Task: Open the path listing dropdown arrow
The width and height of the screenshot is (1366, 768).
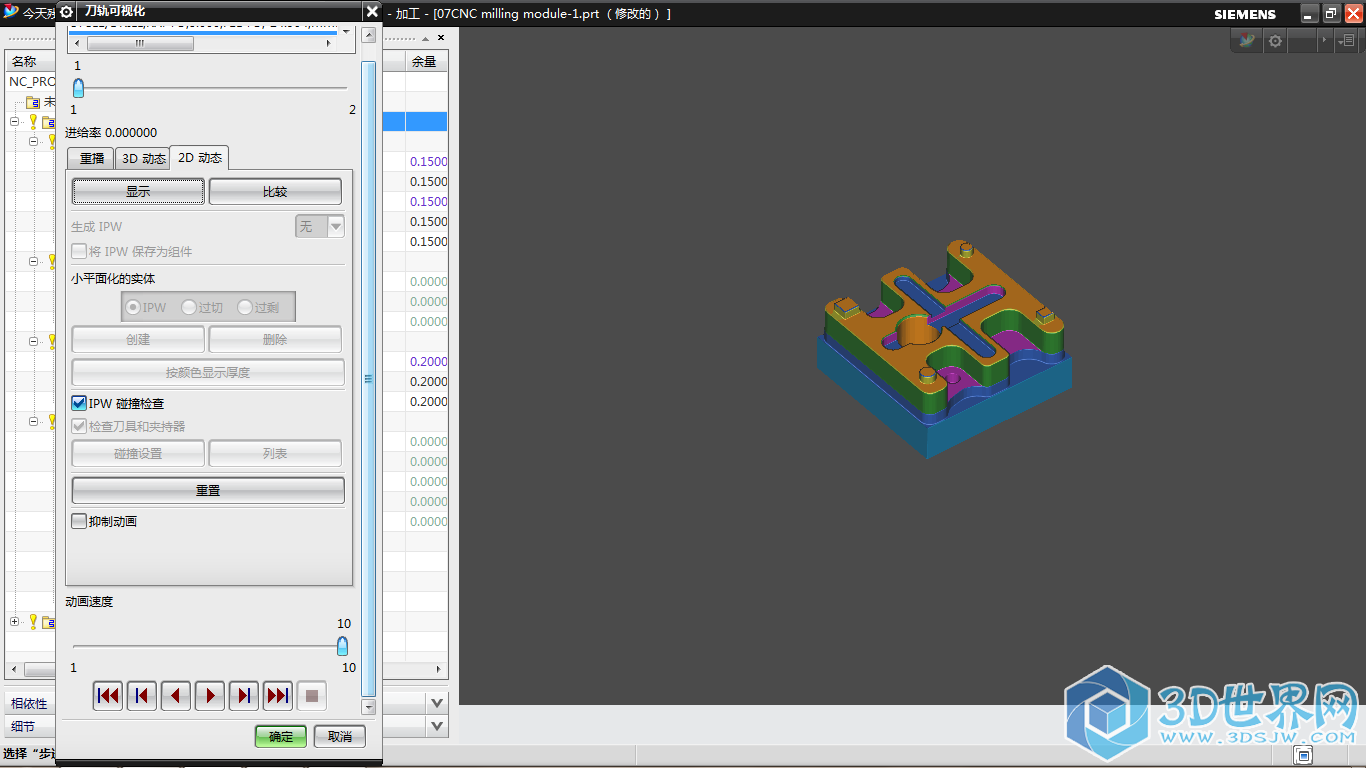Action: point(346,31)
